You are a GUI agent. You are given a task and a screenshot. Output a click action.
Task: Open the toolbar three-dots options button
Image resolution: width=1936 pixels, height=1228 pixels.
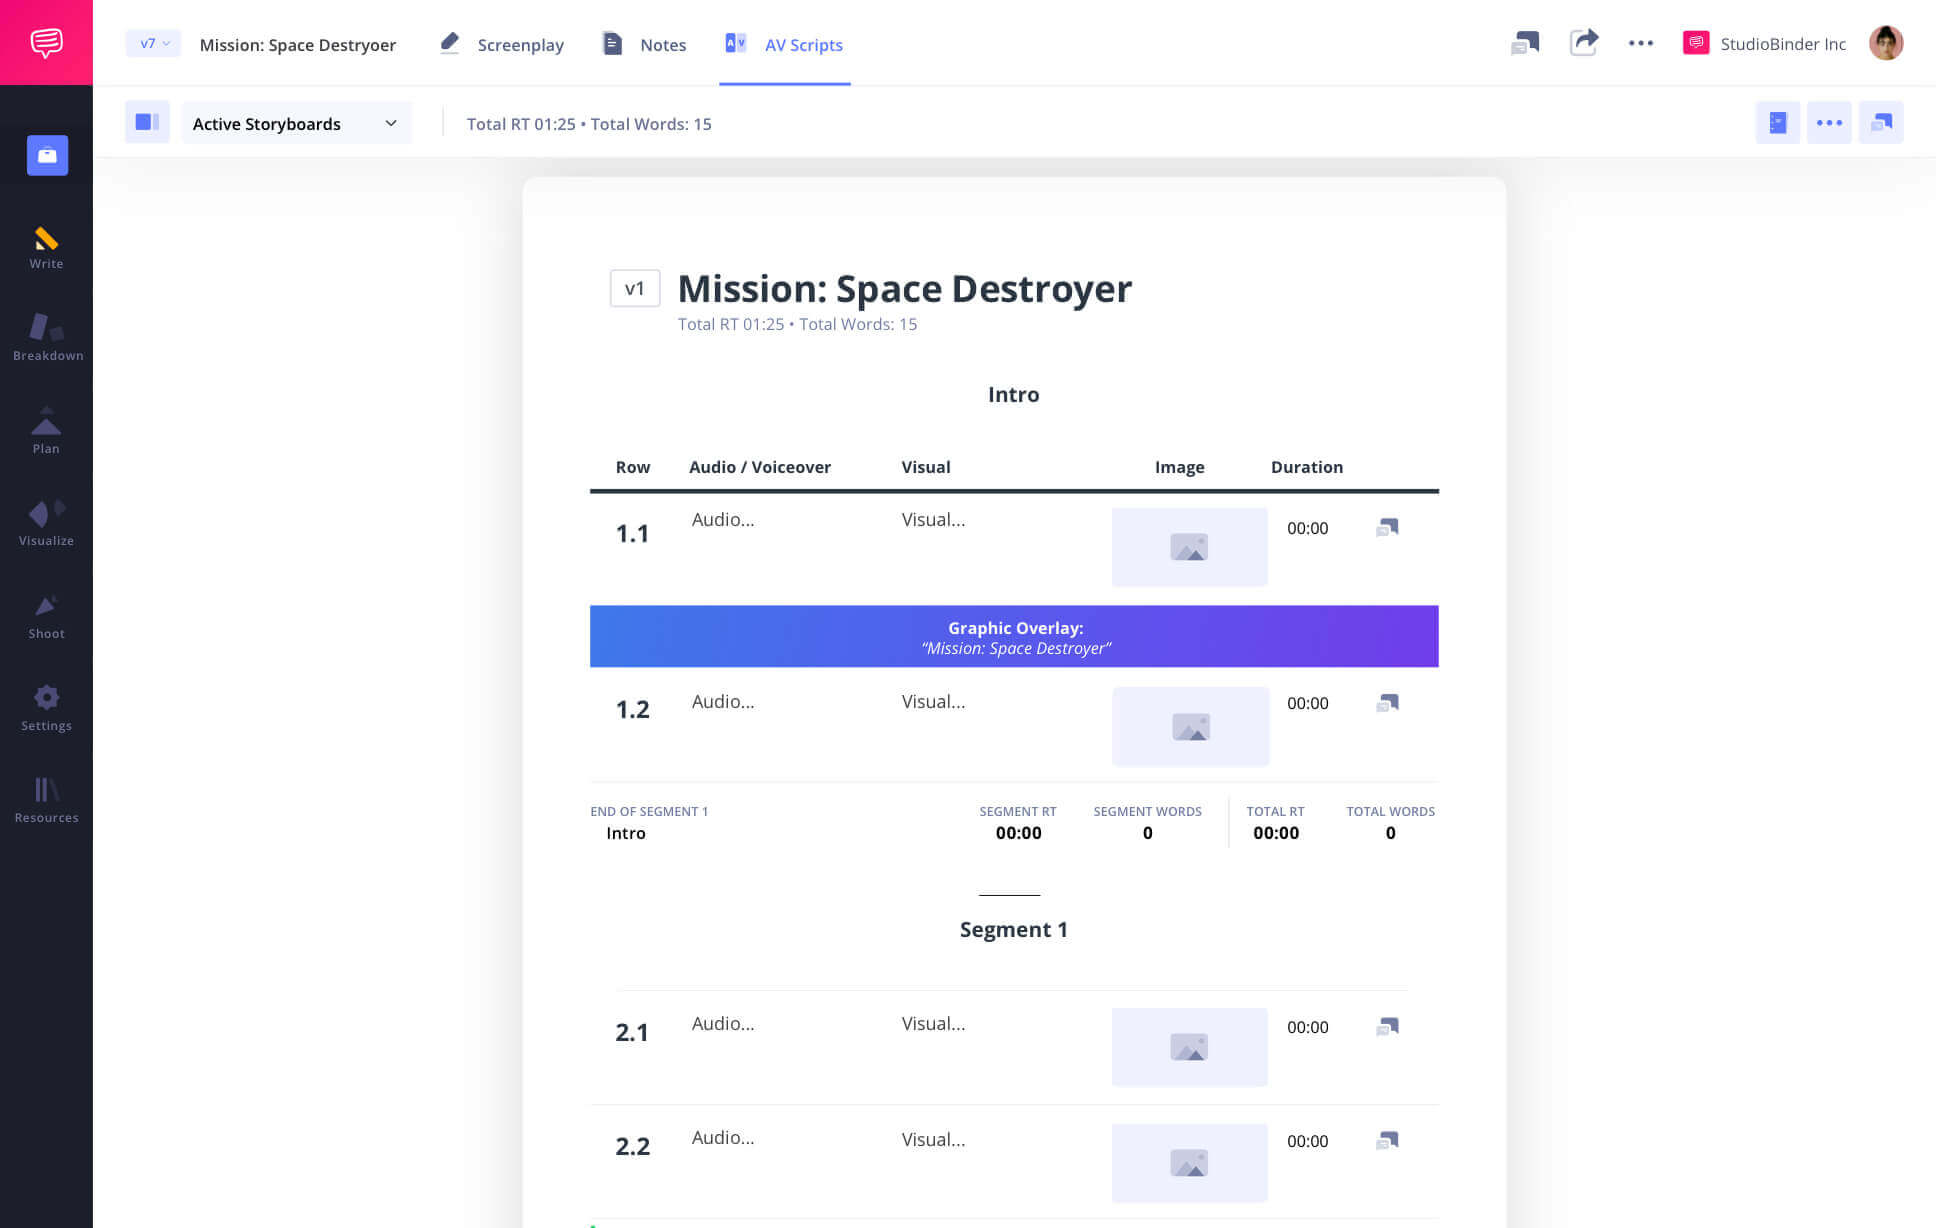[1829, 122]
